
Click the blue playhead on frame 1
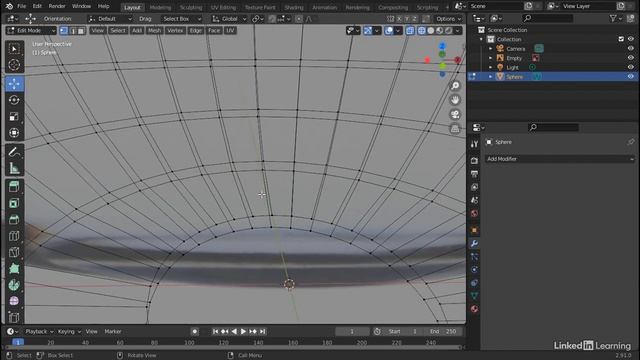(x=18, y=342)
